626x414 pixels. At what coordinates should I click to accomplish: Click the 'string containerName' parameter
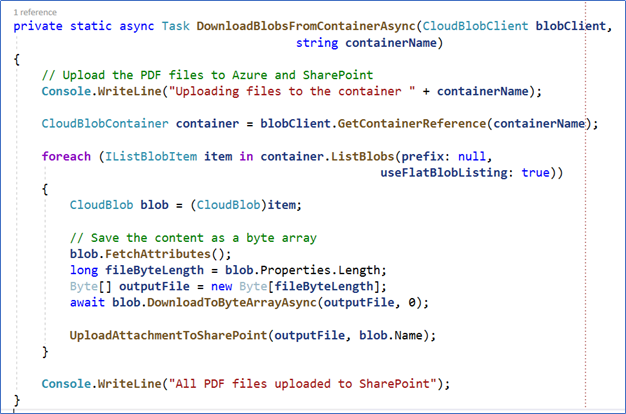pyautogui.click(x=369, y=43)
